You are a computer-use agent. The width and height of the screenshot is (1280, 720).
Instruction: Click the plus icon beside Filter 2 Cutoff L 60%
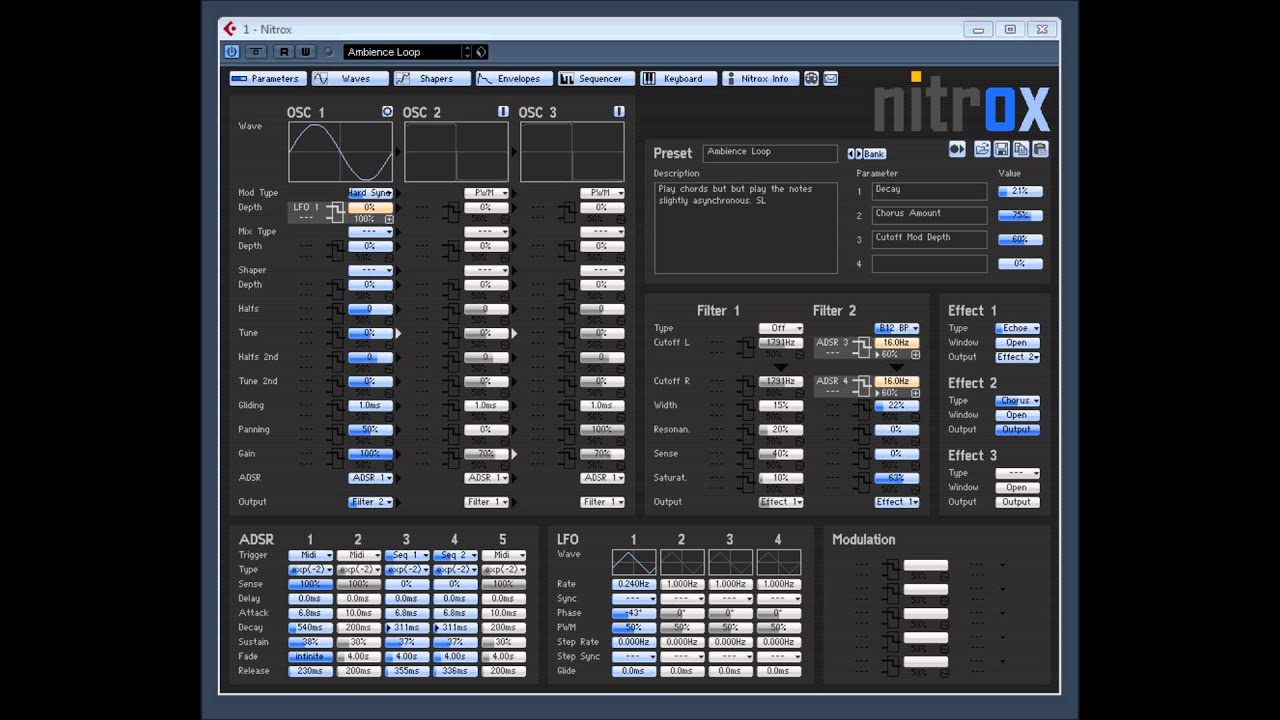[x=915, y=355]
